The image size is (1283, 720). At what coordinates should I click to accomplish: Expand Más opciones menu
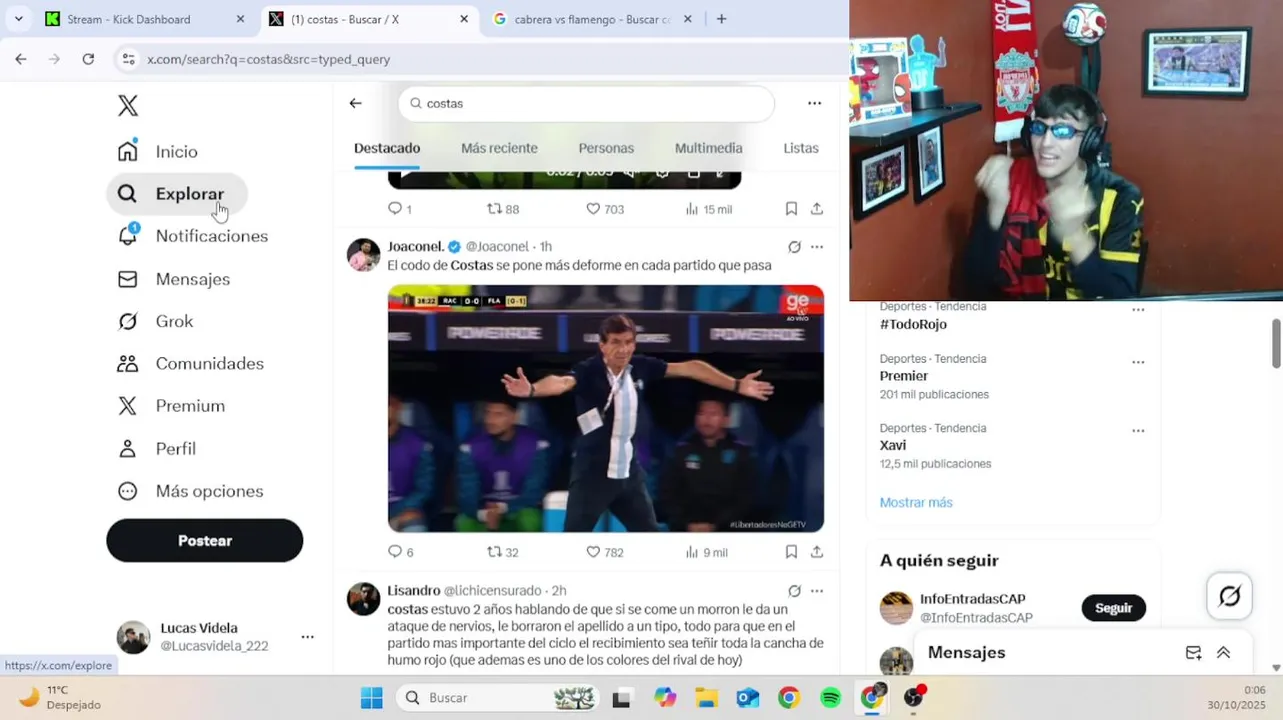(x=191, y=491)
